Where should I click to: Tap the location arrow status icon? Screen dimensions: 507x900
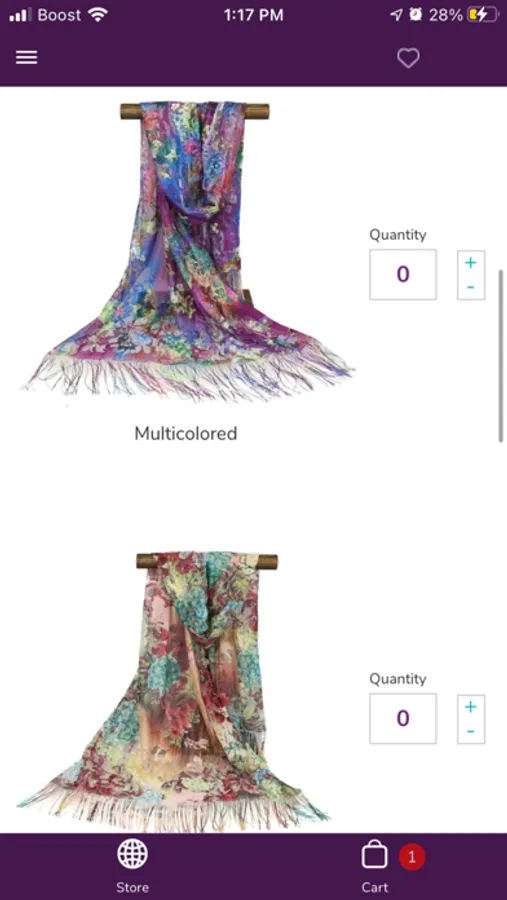(x=396, y=15)
